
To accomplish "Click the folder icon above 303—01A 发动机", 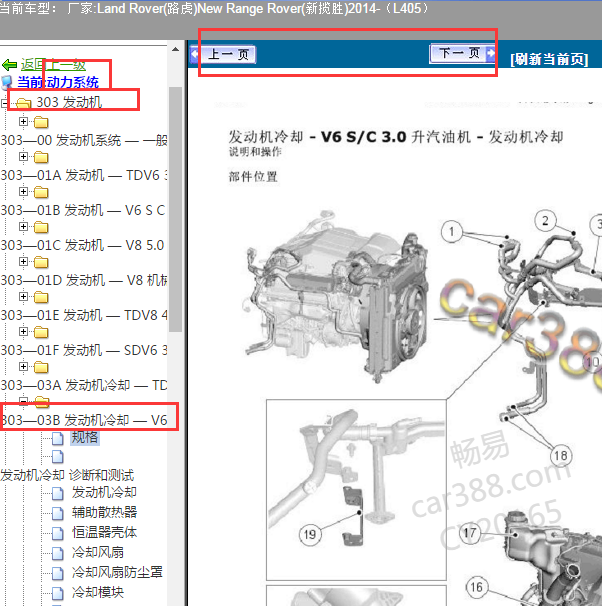I will (41, 157).
